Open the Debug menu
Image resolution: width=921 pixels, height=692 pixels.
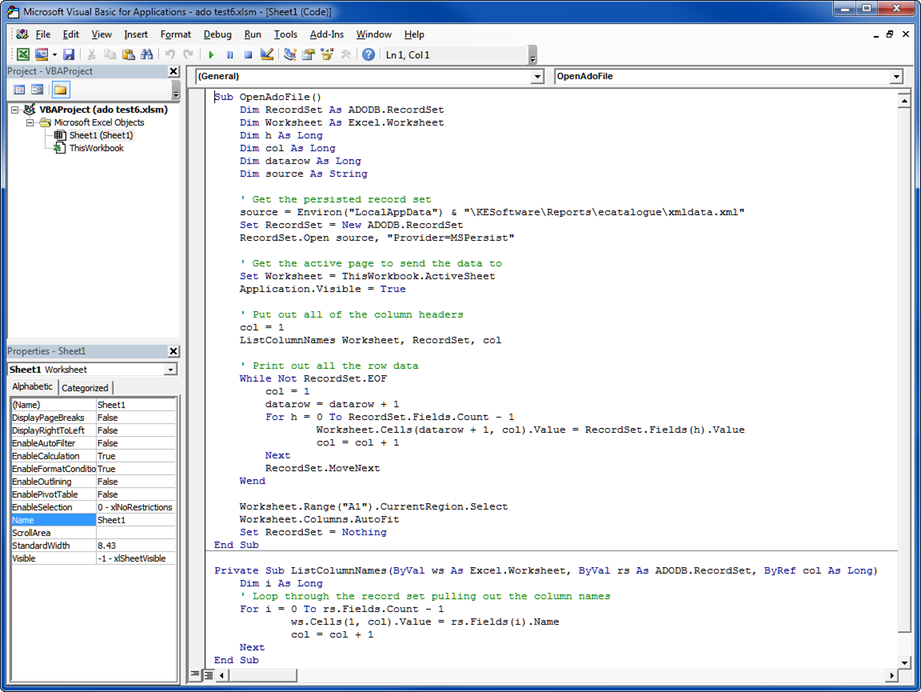coord(217,34)
